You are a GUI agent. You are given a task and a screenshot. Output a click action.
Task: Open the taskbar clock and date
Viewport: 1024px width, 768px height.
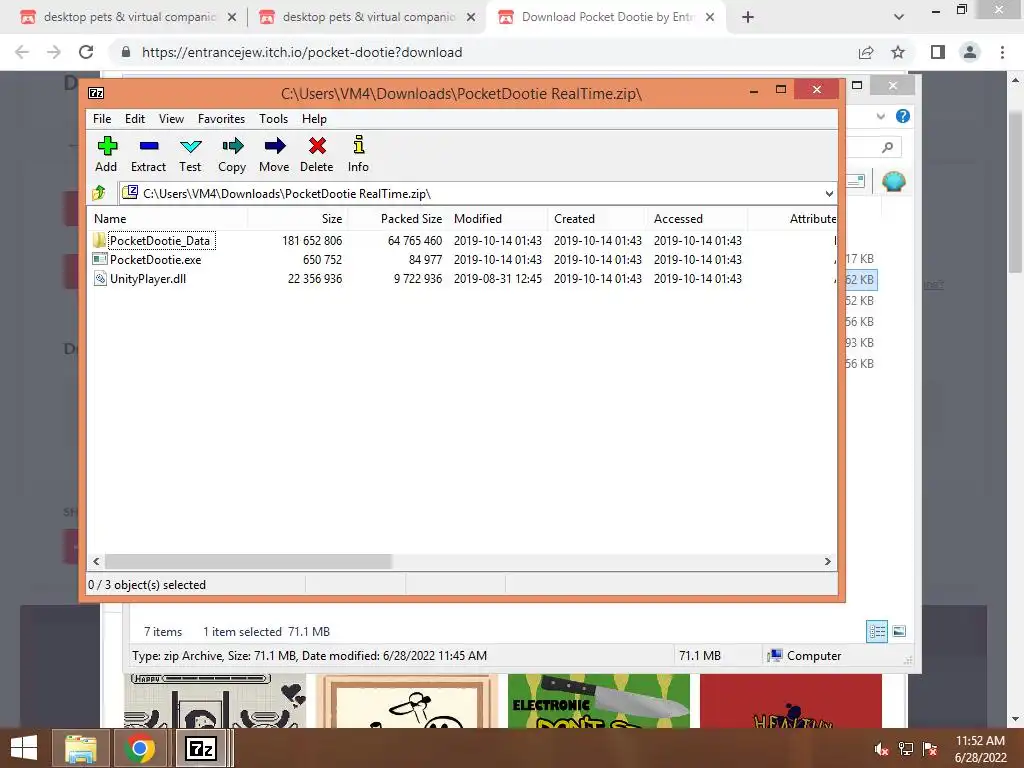click(980, 749)
